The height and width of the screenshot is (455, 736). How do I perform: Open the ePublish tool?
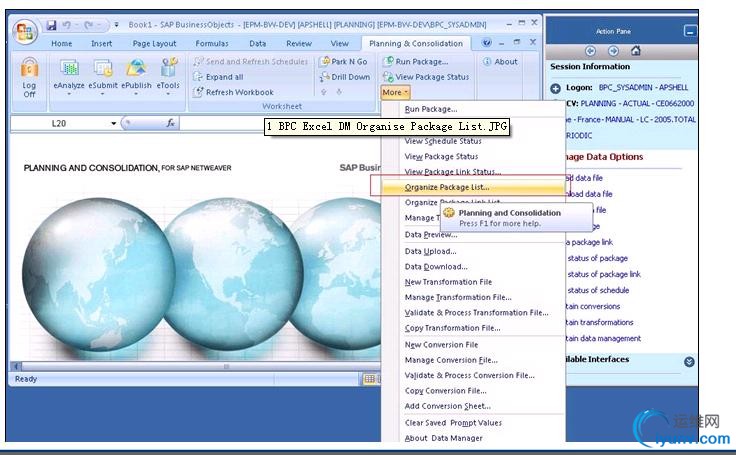point(136,75)
